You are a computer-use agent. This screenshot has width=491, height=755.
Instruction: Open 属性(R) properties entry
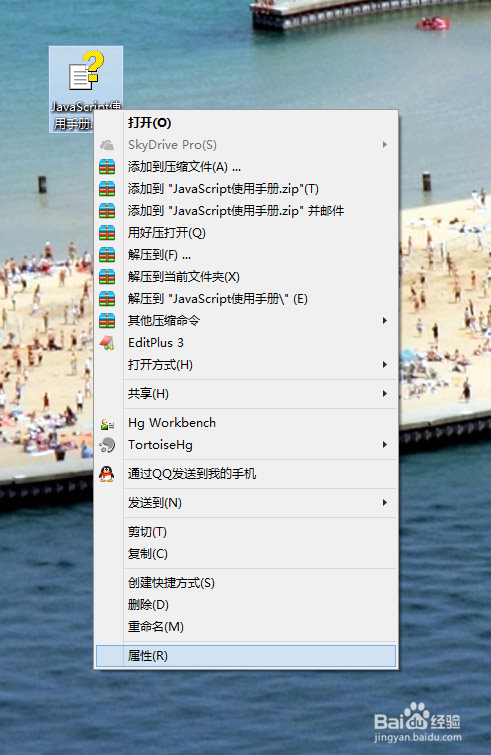click(246, 656)
